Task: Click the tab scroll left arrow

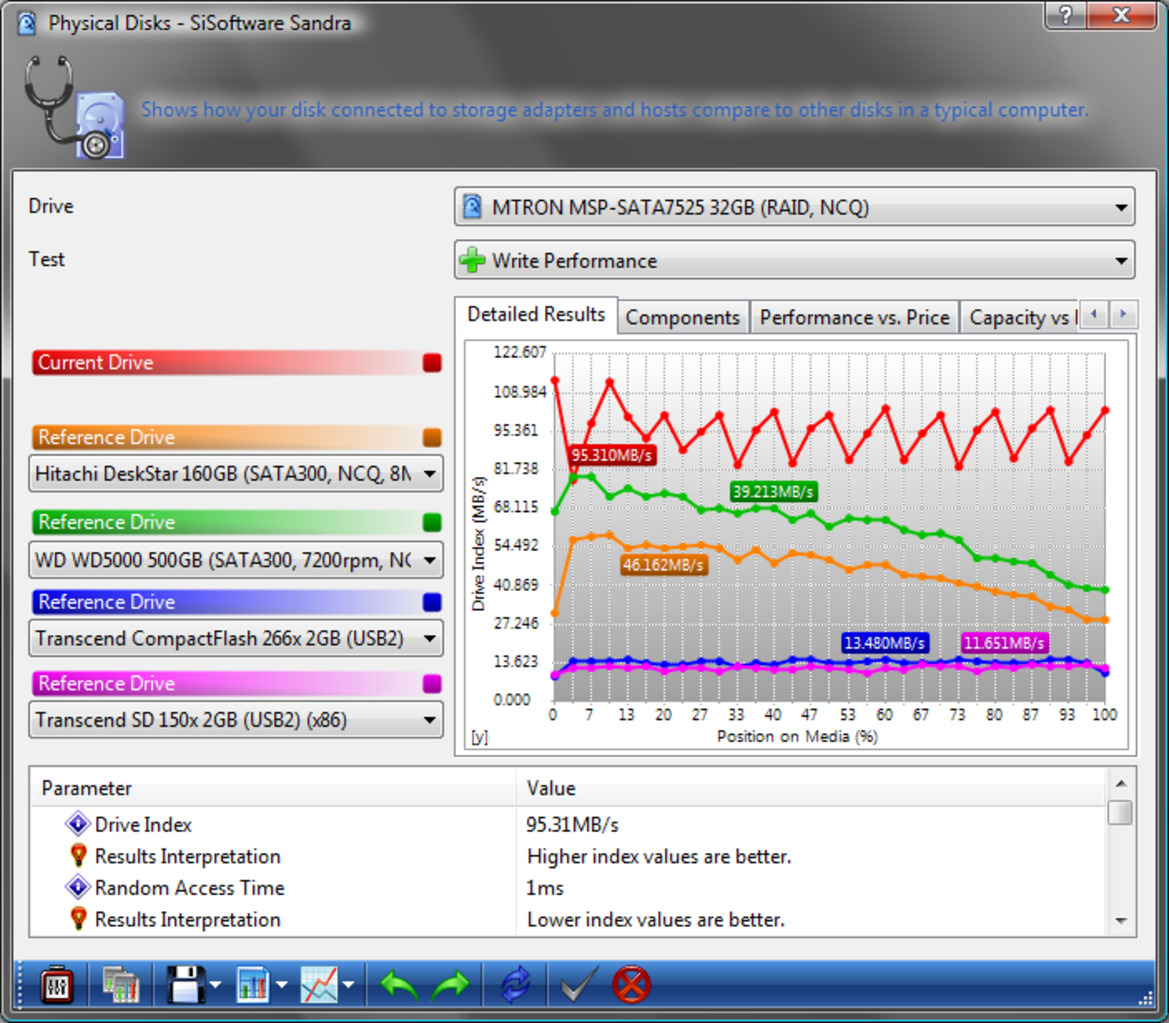Action: 1094,314
